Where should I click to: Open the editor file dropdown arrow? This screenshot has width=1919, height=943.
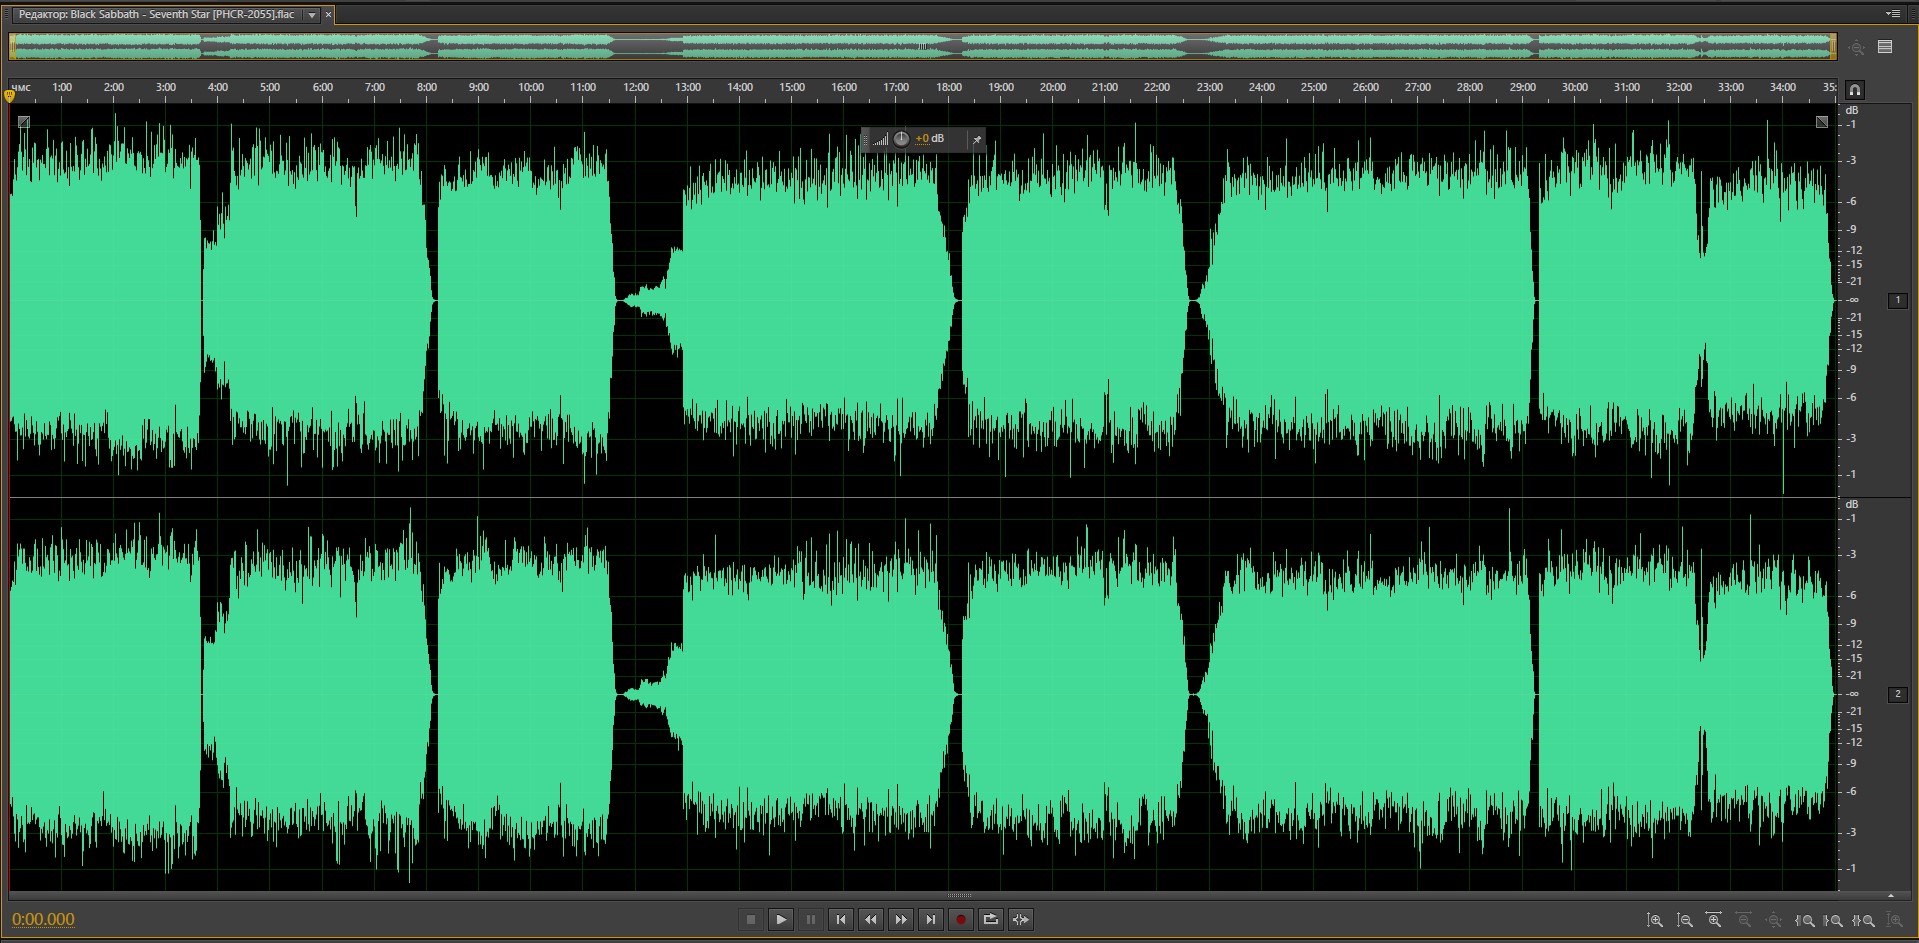point(312,15)
